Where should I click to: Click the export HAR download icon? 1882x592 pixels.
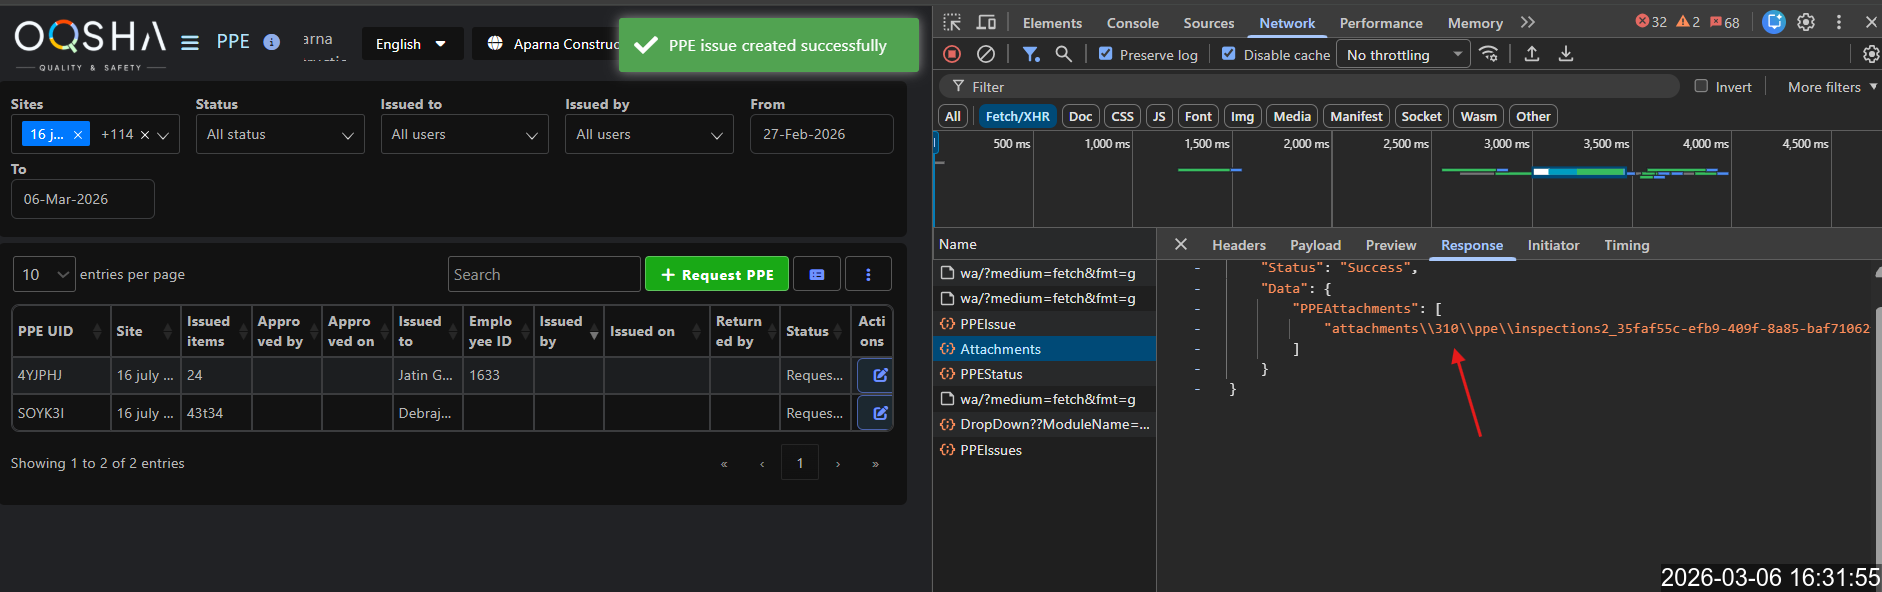pos(1566,54)
